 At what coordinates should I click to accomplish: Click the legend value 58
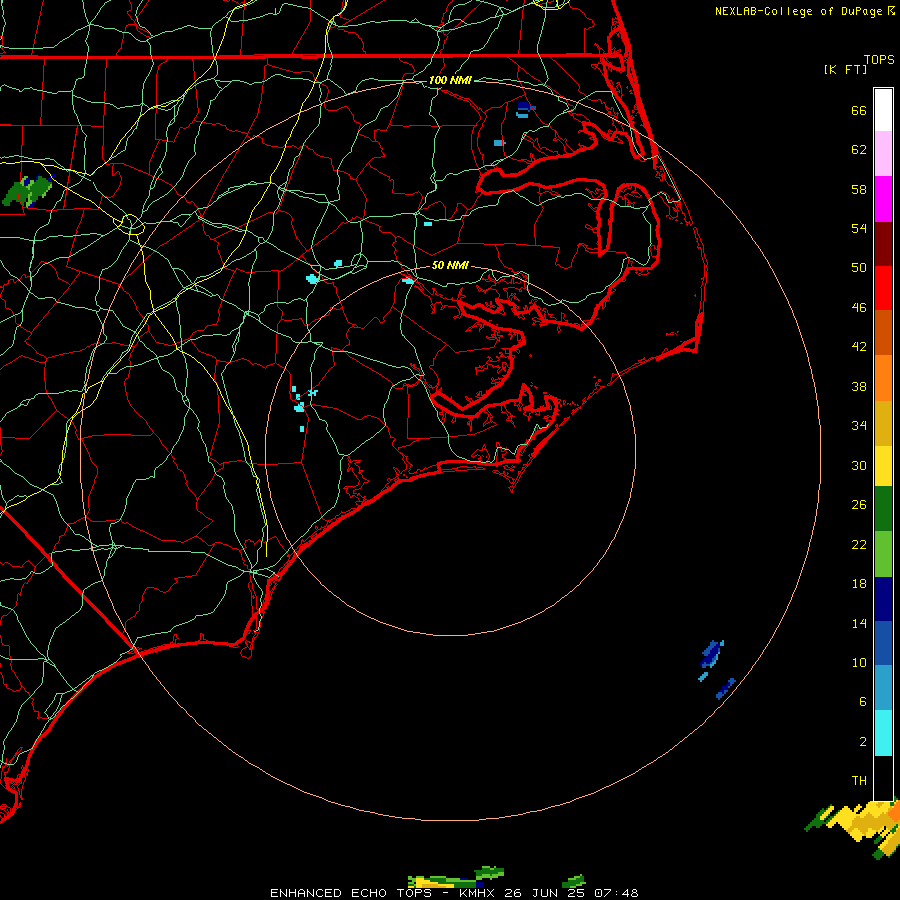[859, 189]
